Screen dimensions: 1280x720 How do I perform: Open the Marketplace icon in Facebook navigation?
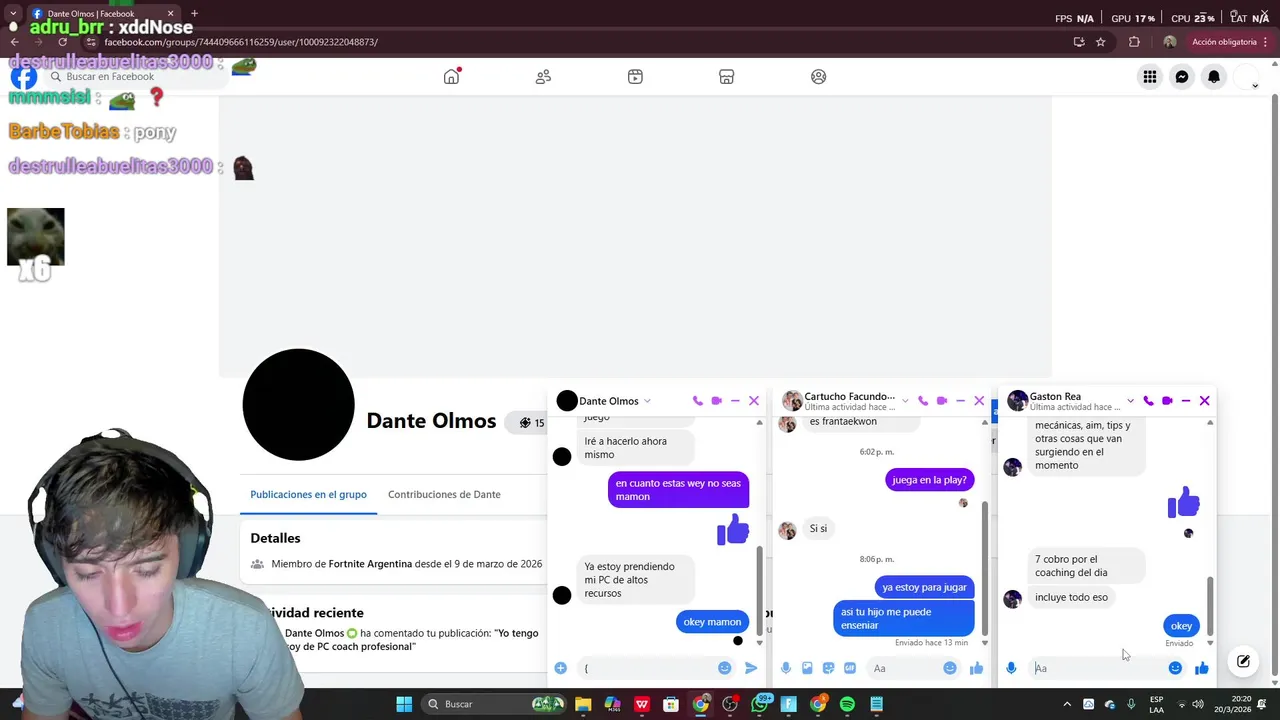[x=727, y=77]
